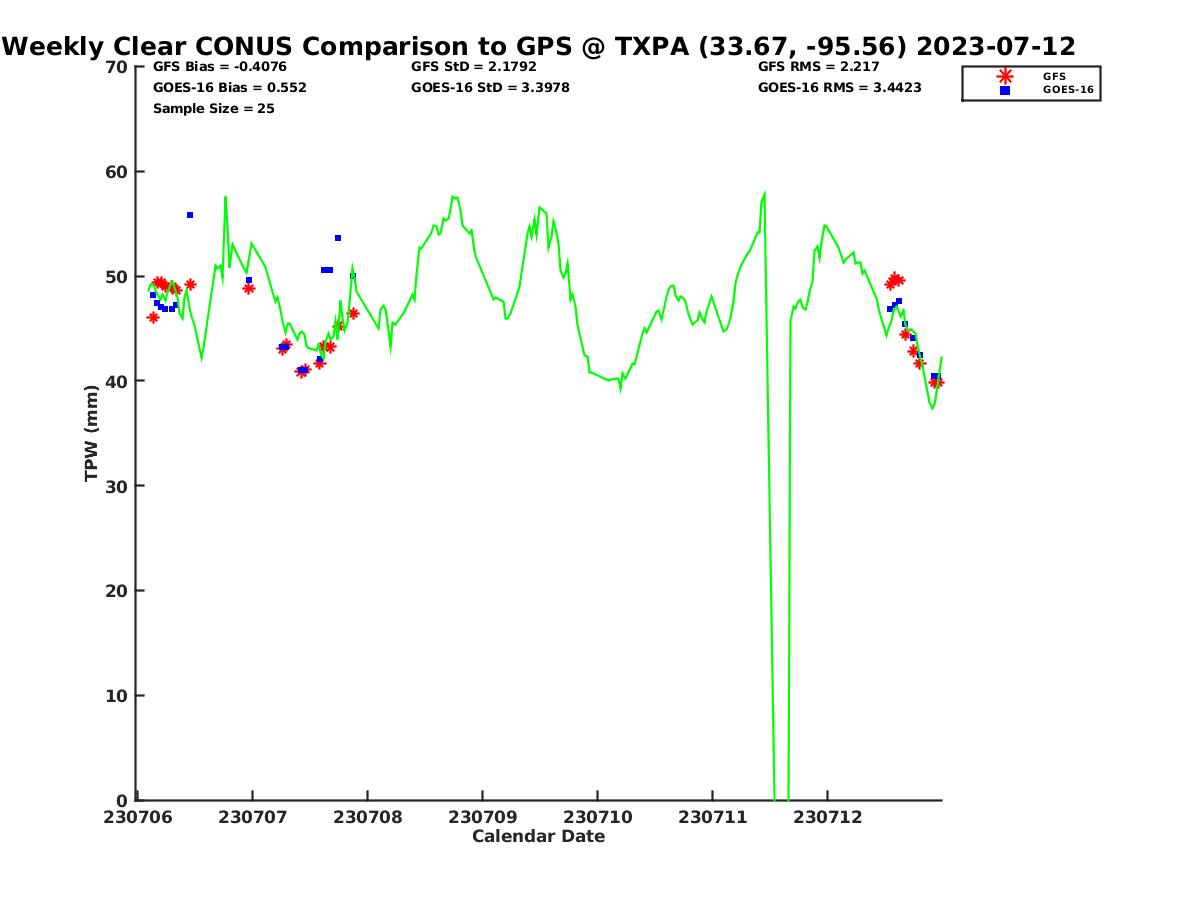Image resolution: width=1200 pixels, height=900 pixels.
Task: Click the 30 y-axis tick label
Action: [x=117, y=486]
